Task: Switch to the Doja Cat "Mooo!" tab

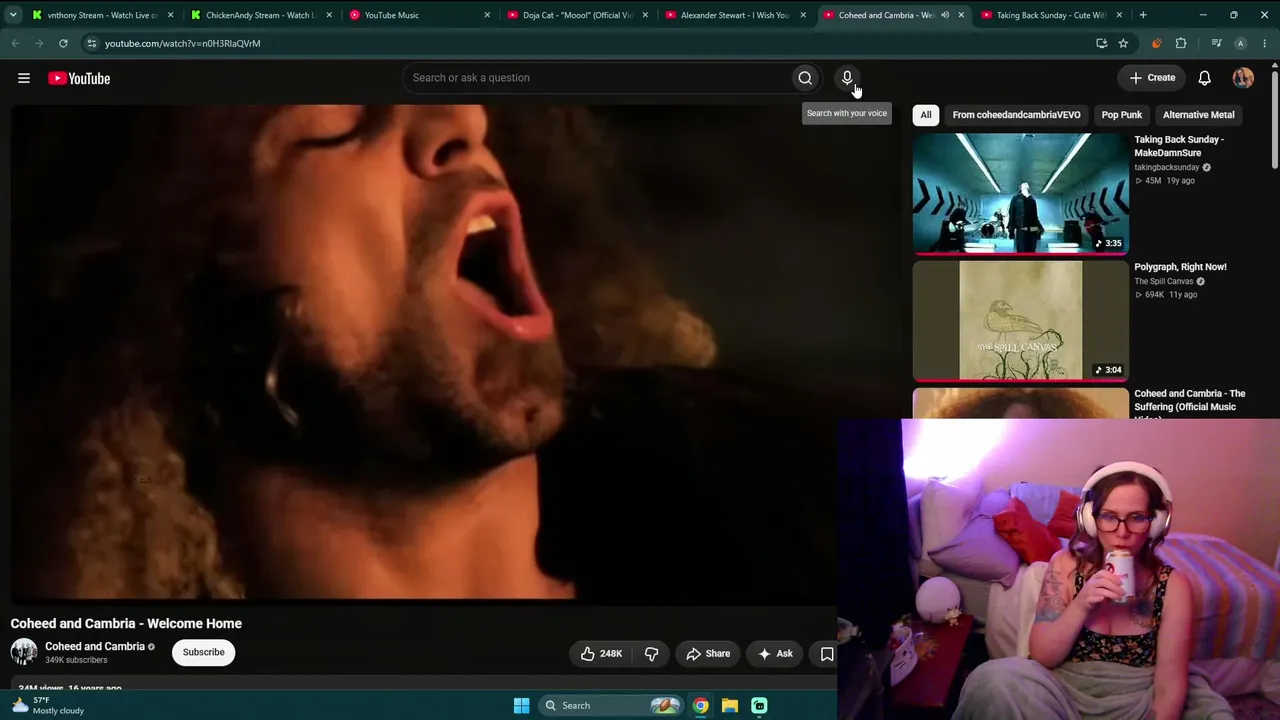Action: [575, 15]
